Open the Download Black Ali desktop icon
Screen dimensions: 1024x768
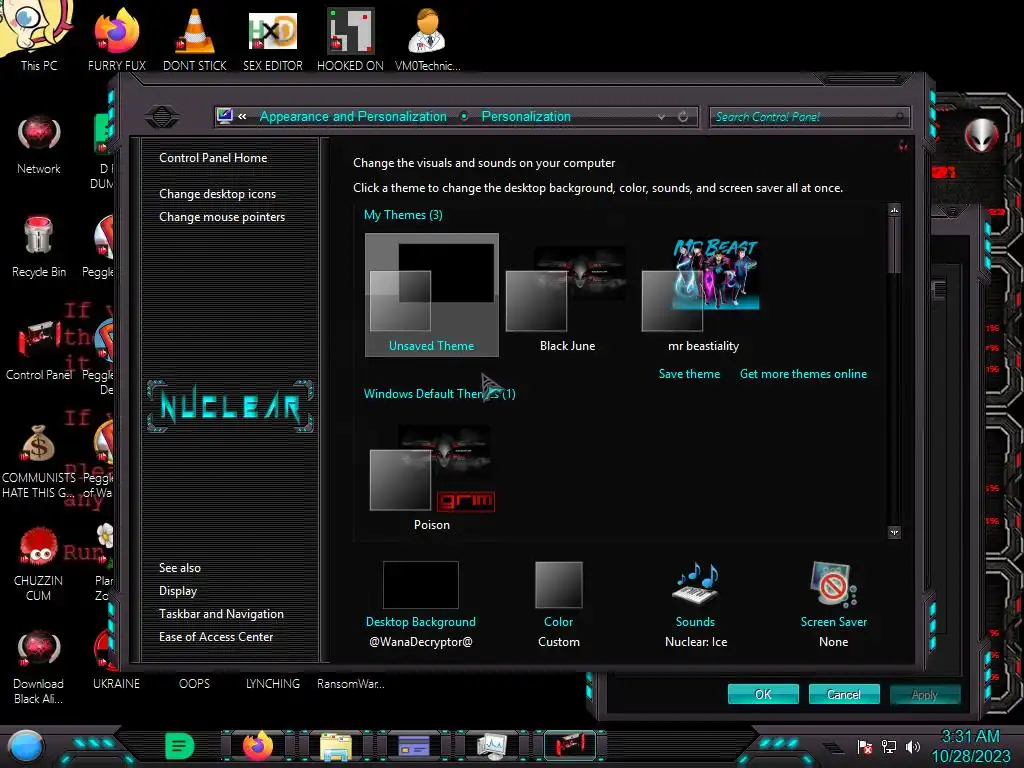pyautogui.click(x=39, y=667)
